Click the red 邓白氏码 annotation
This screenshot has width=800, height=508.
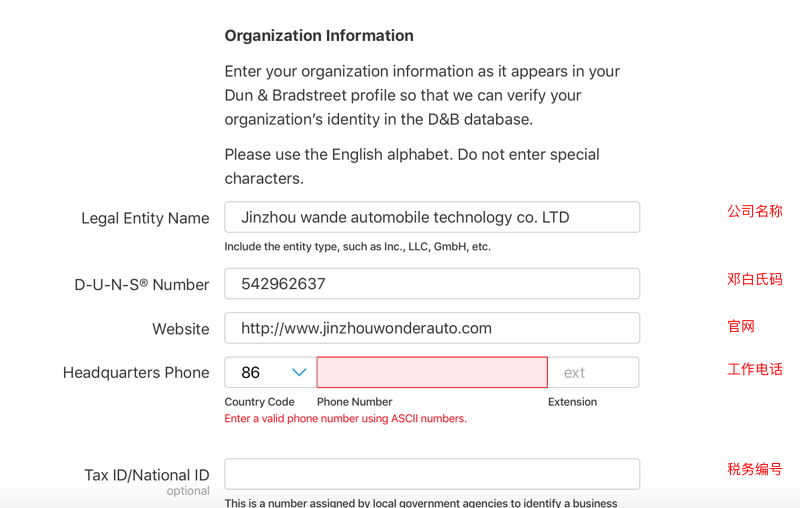(755, 279)
